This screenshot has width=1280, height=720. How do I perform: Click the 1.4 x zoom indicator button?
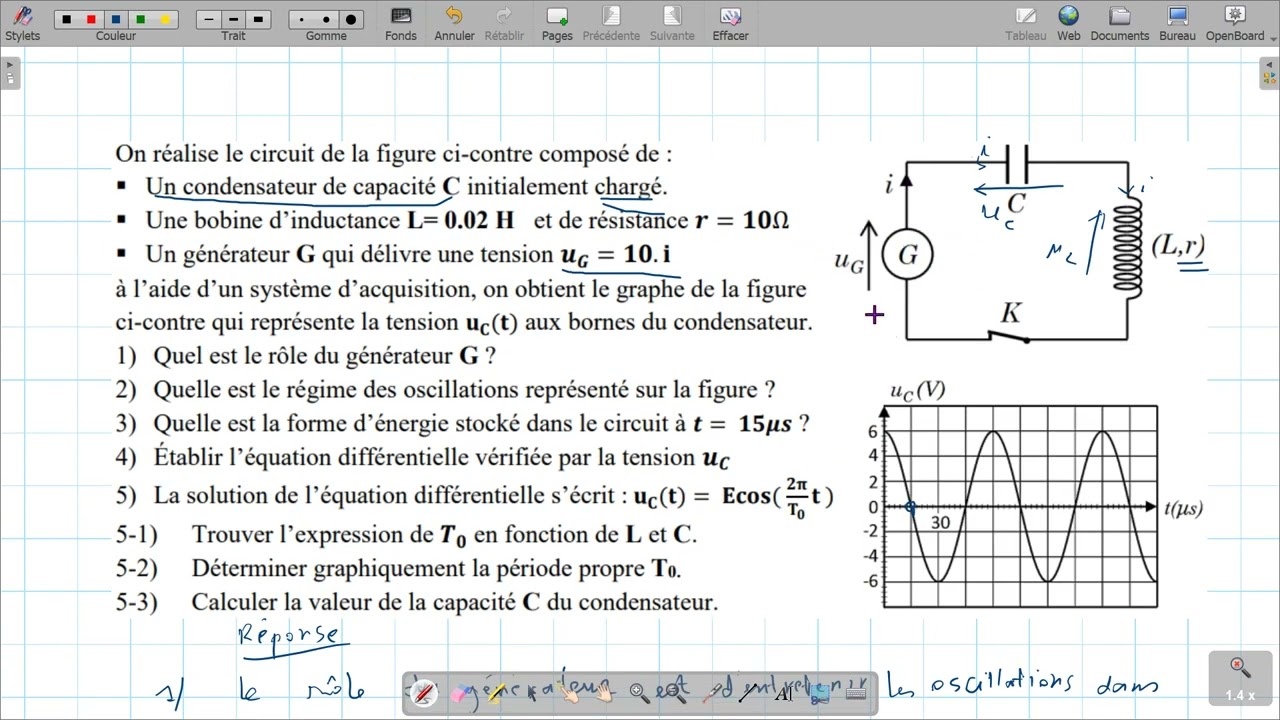coord(1240,679)
